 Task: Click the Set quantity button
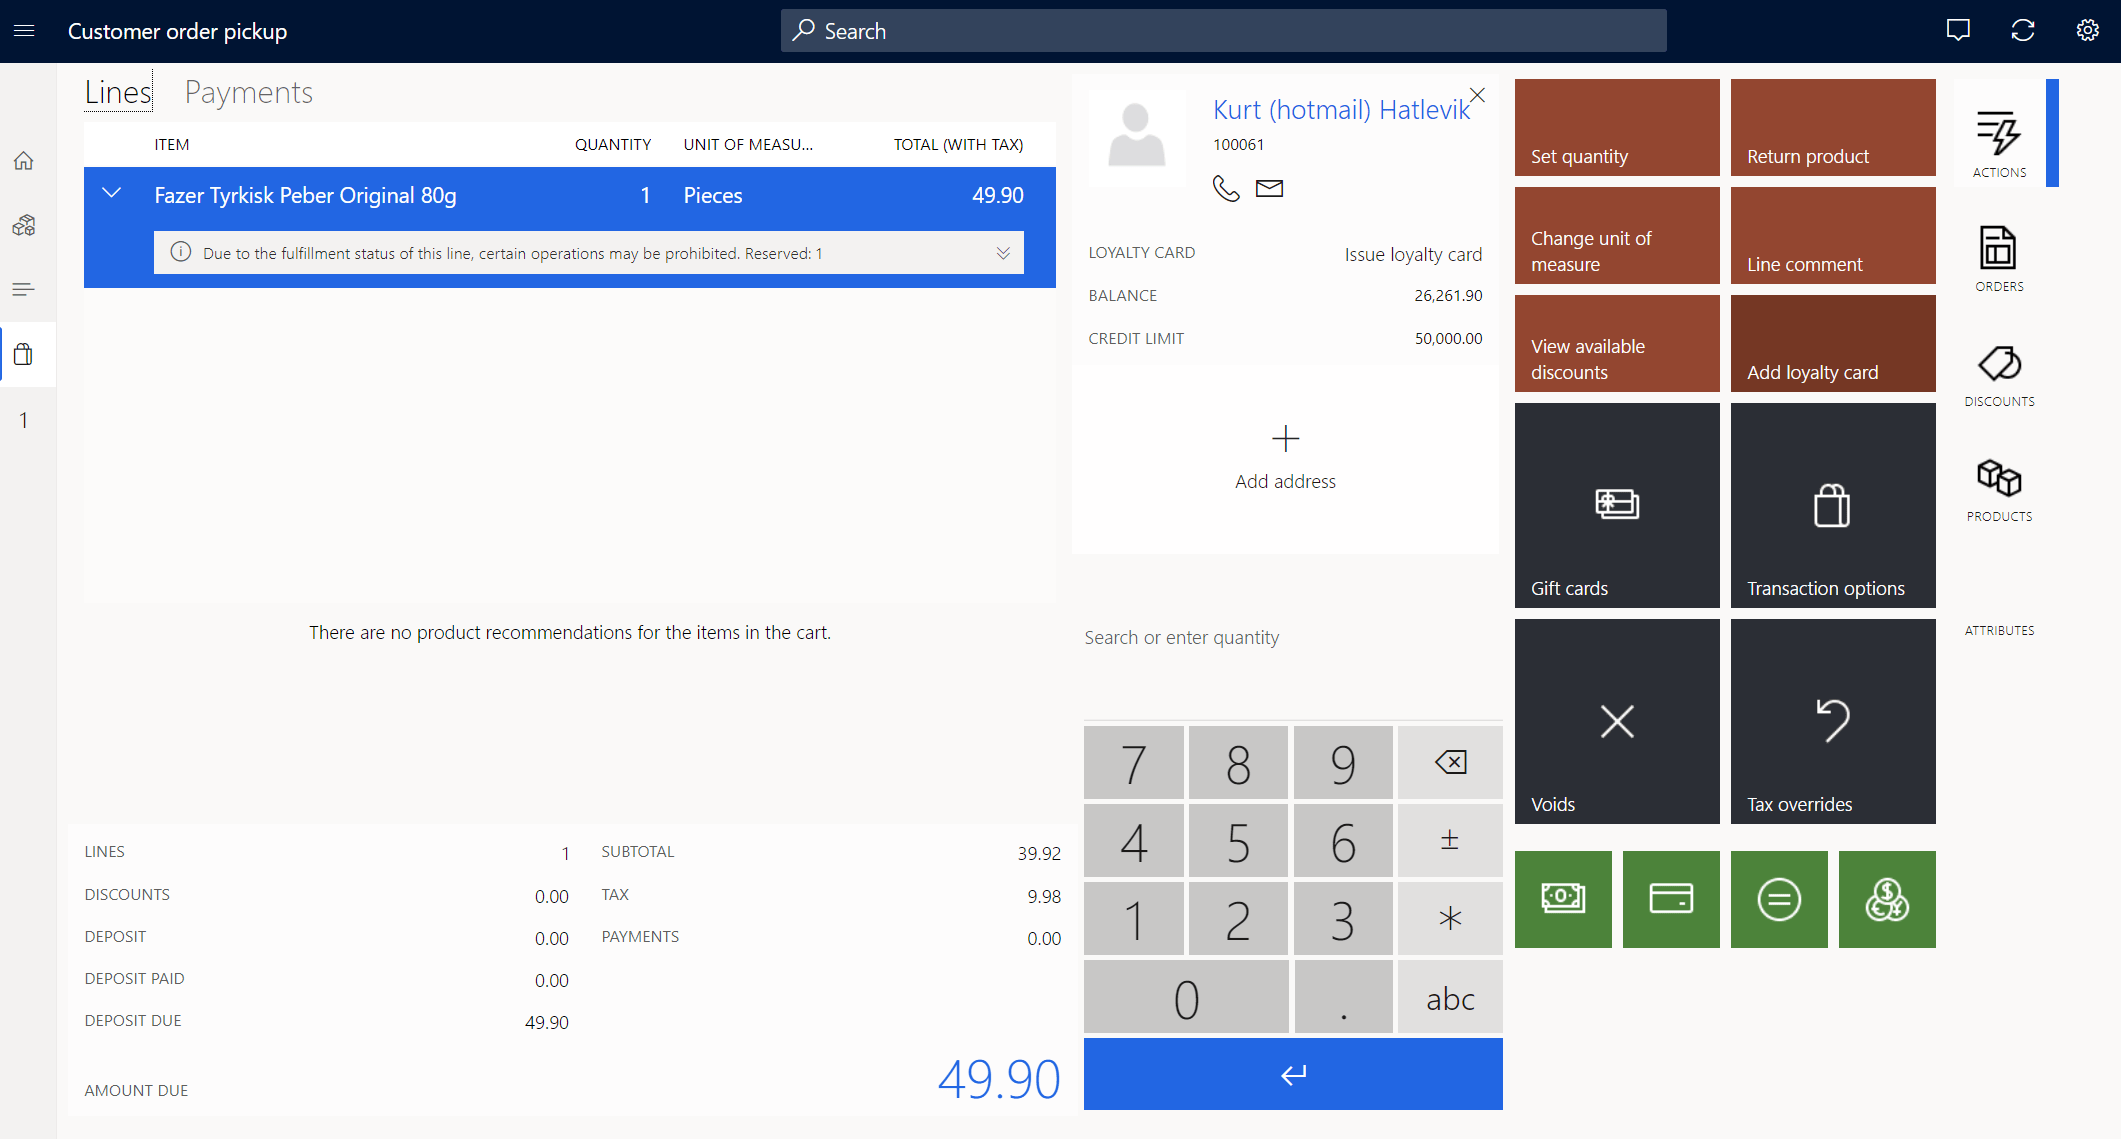pos(1616,128)
